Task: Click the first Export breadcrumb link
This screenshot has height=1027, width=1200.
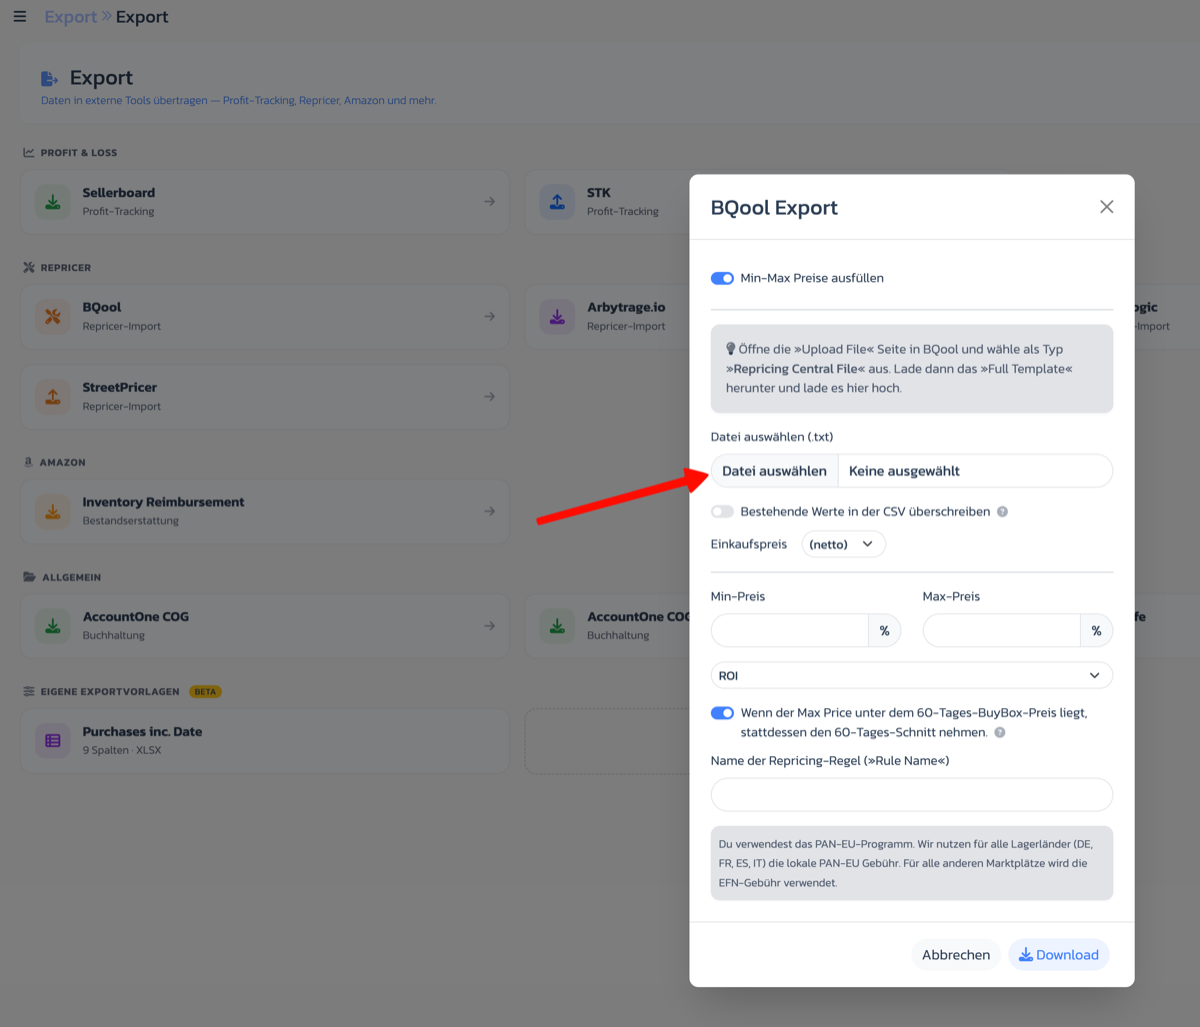Action: point(71,17)
